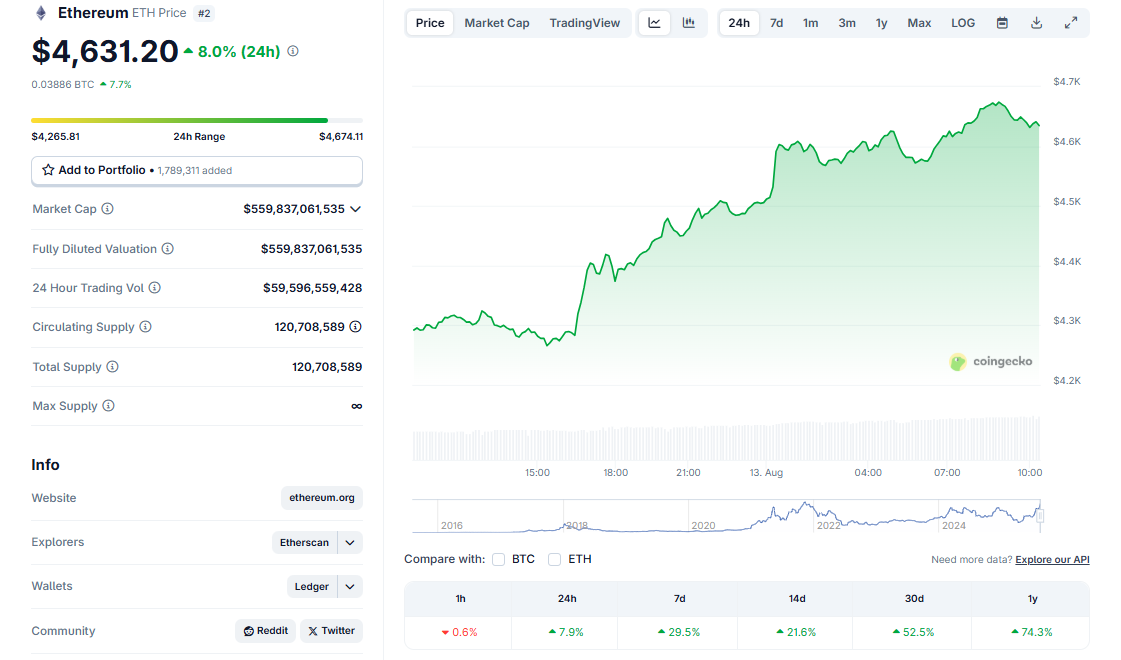Click the 0.6% 1h change cell
This screenshot has width=1121, height=660.
459,632
